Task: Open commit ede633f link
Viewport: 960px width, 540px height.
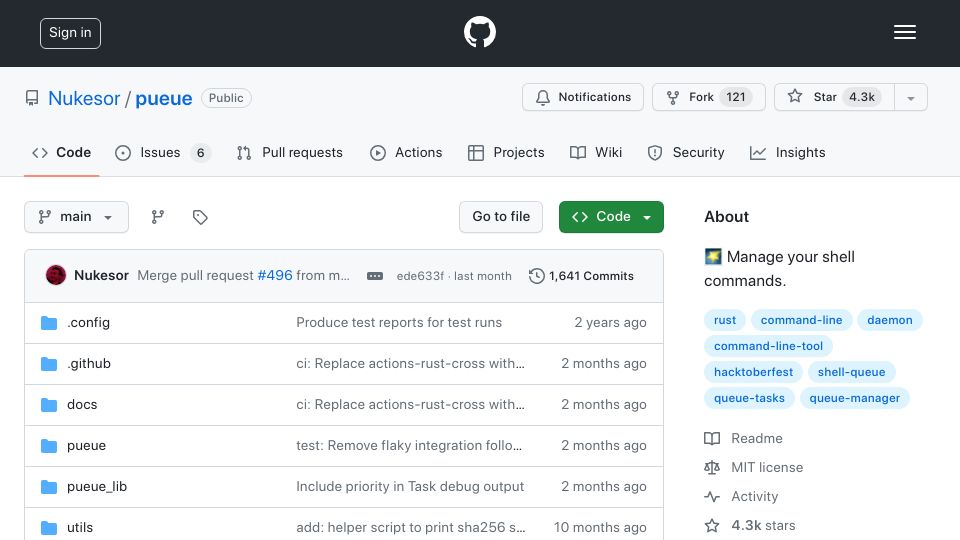Action: (420, 276)
